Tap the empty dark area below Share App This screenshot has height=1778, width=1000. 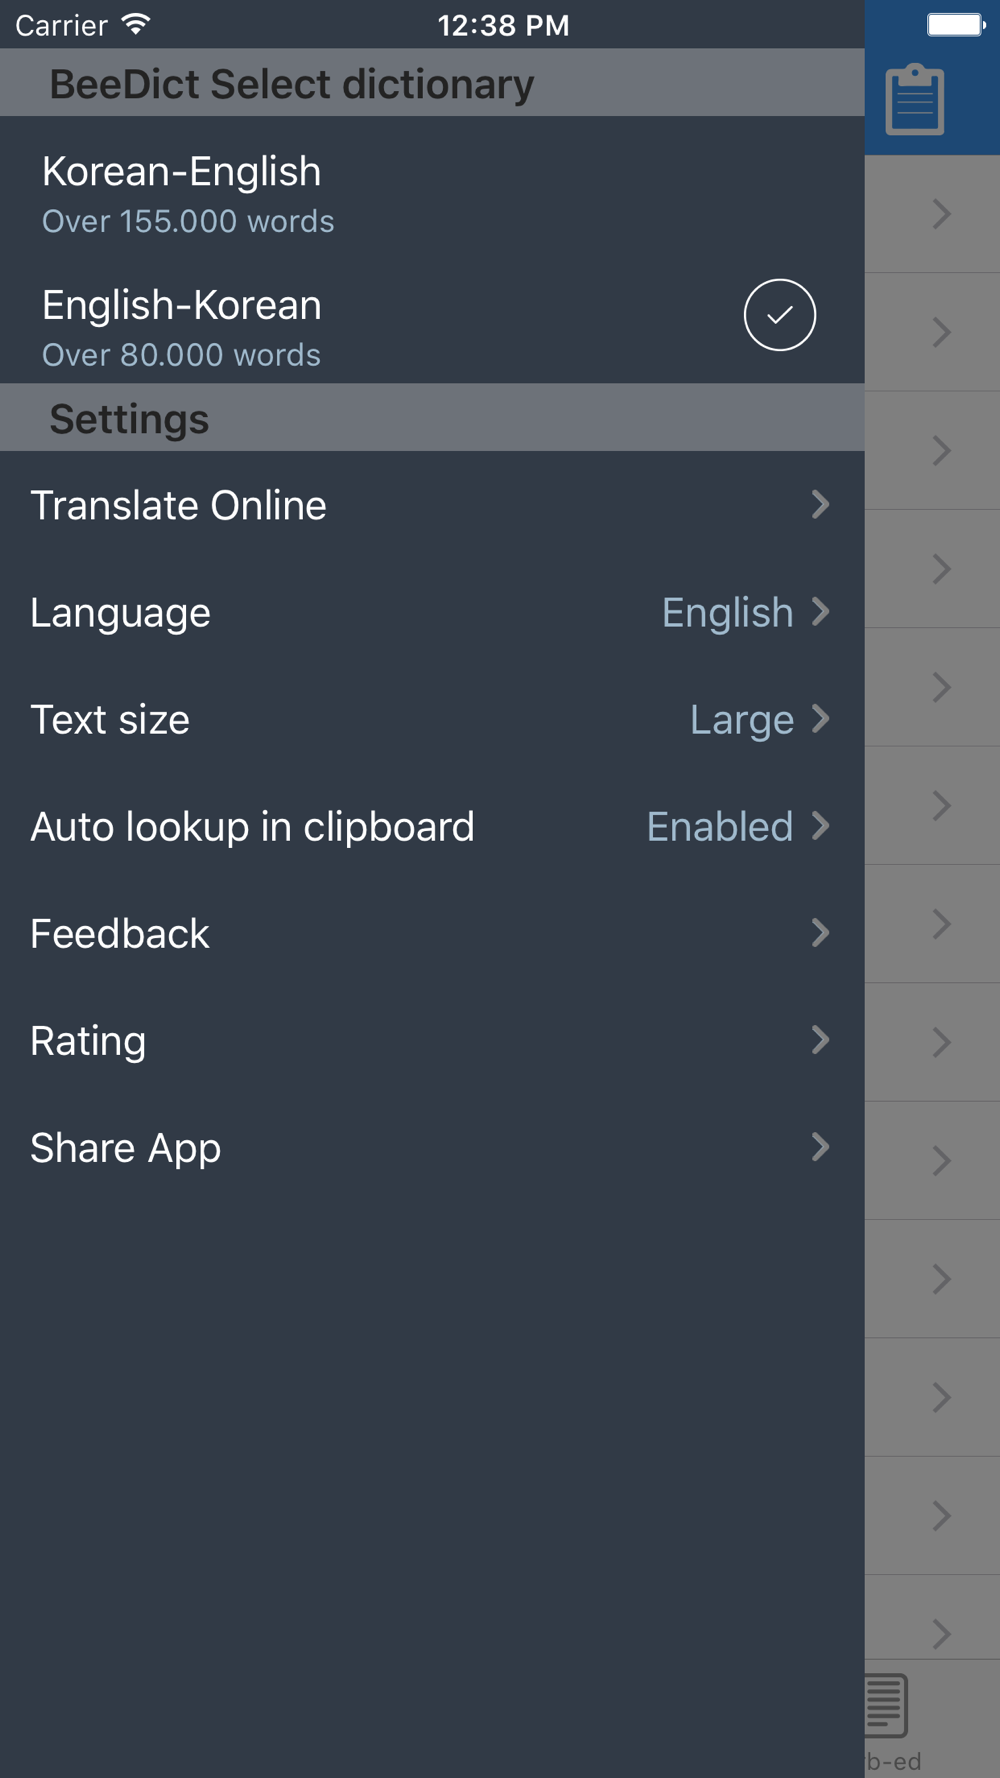[x=432, y=1489]
